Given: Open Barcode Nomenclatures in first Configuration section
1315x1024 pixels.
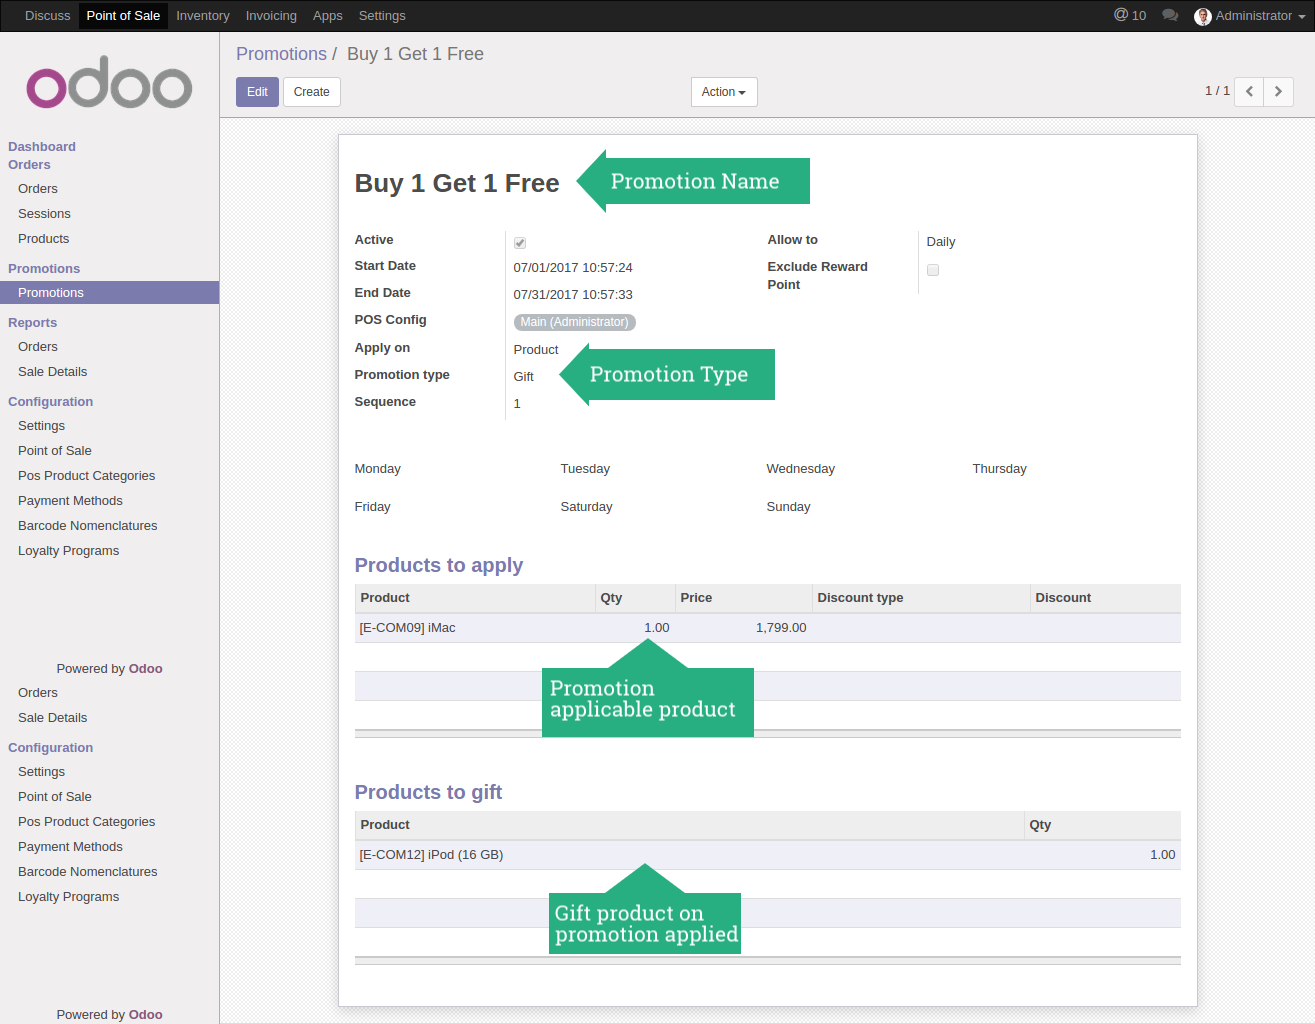Looking at the screenshot, I should click(87, 526).
